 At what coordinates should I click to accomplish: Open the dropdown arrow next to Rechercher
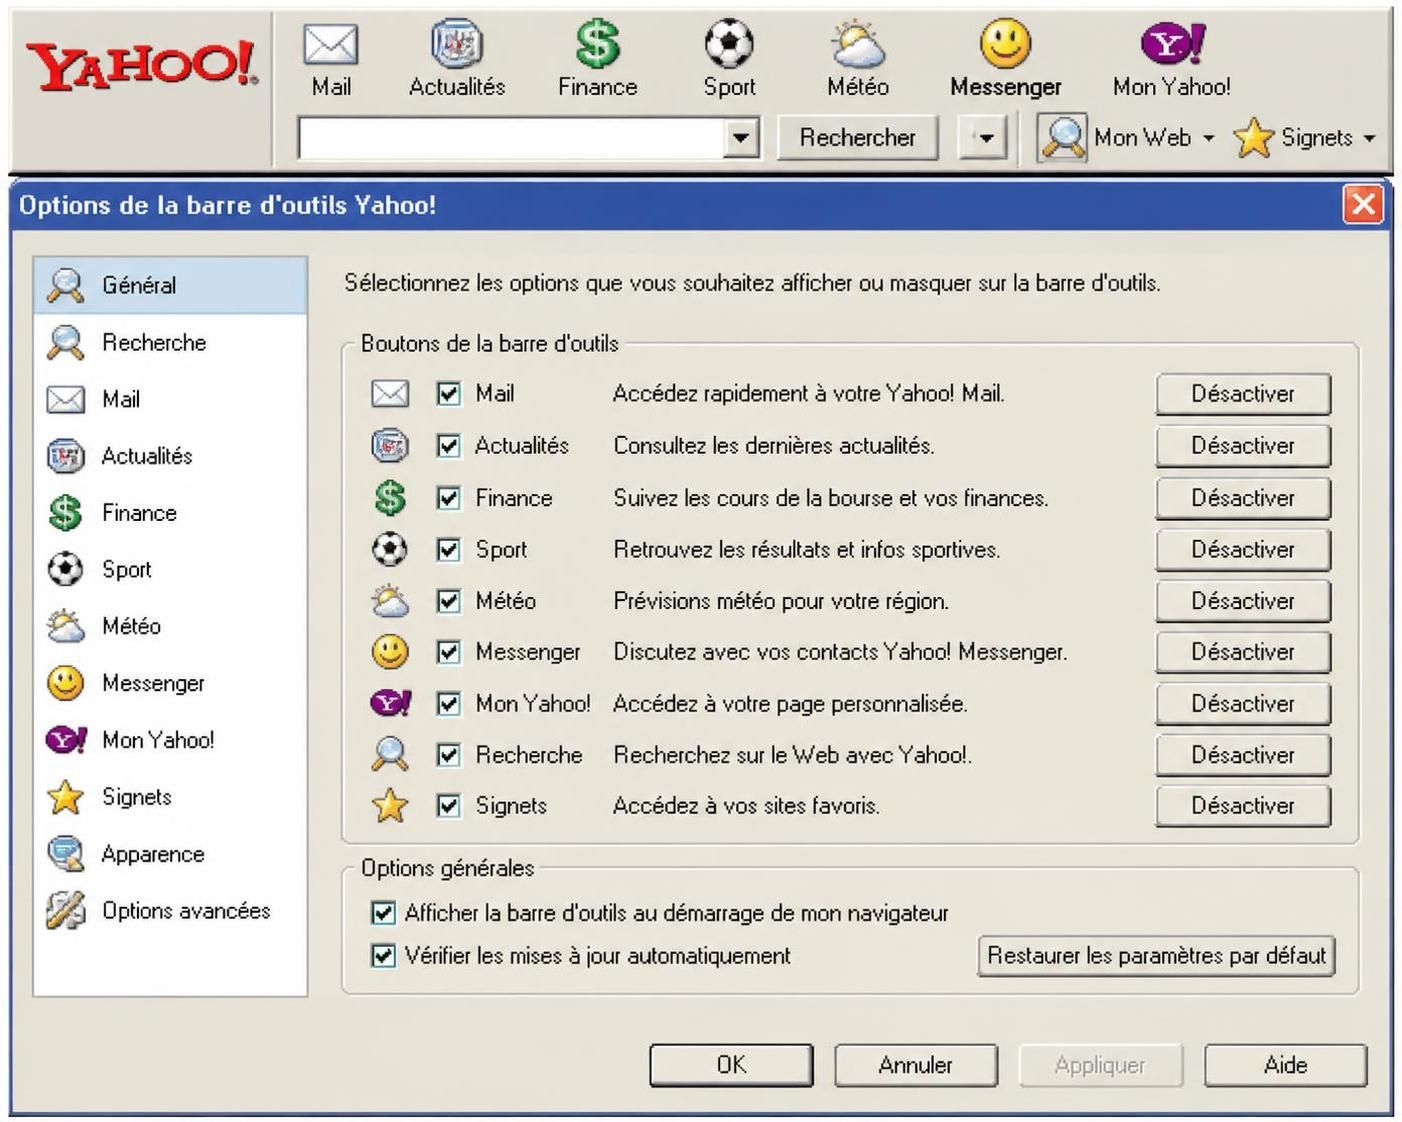(984, 138)
